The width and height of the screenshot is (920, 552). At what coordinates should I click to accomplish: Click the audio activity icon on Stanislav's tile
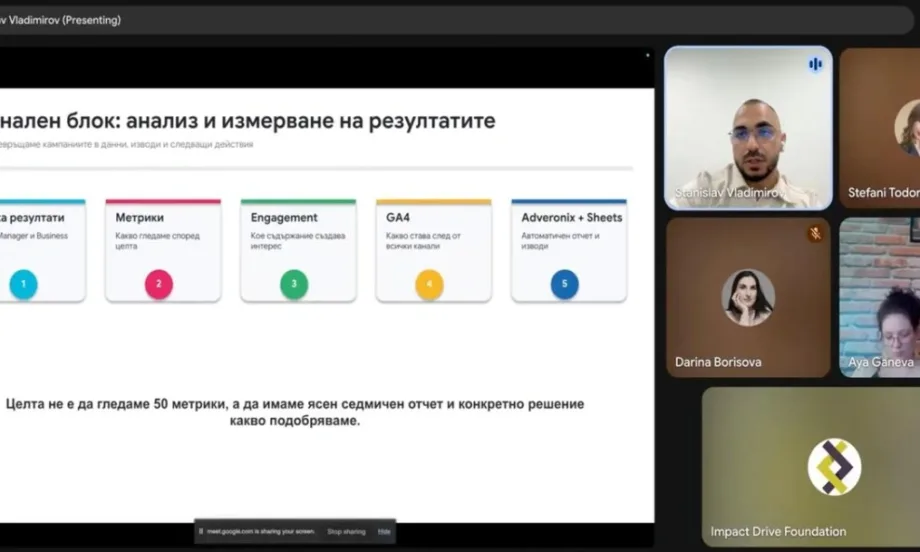(815, 64)
